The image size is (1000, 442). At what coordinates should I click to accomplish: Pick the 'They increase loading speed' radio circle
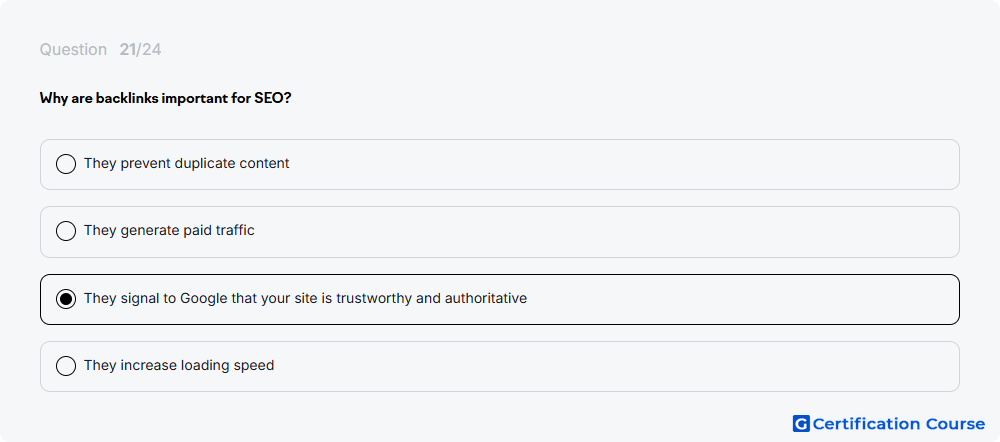[x=66, y=366]
